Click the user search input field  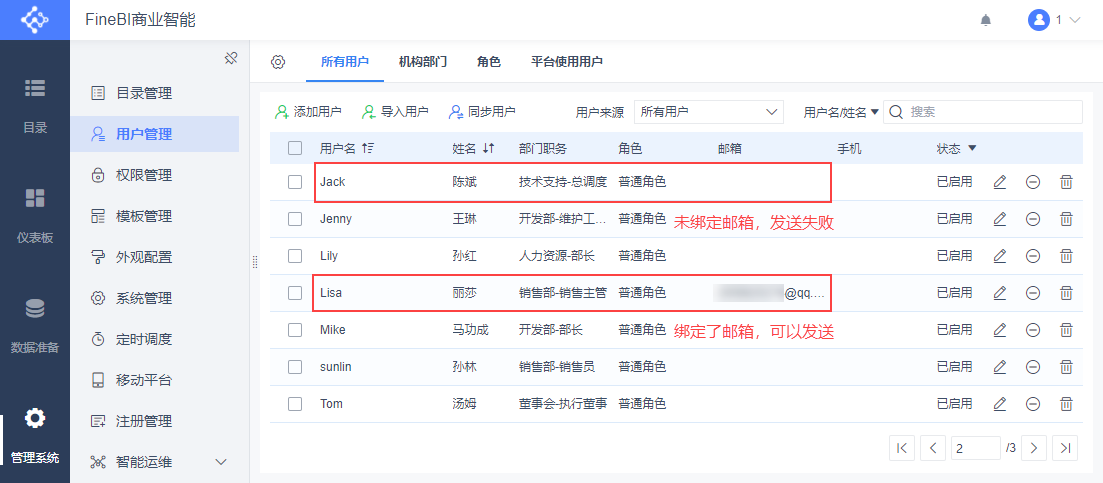[990, 112]
